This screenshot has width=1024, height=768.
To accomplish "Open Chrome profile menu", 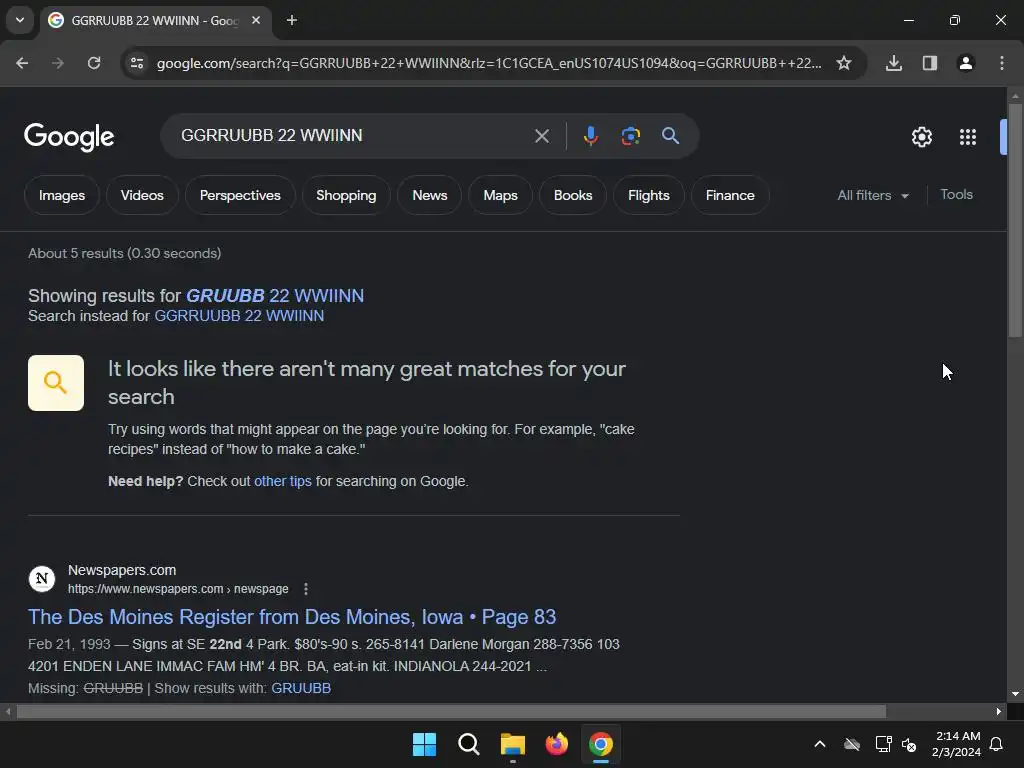I will (x=966, y=63).
